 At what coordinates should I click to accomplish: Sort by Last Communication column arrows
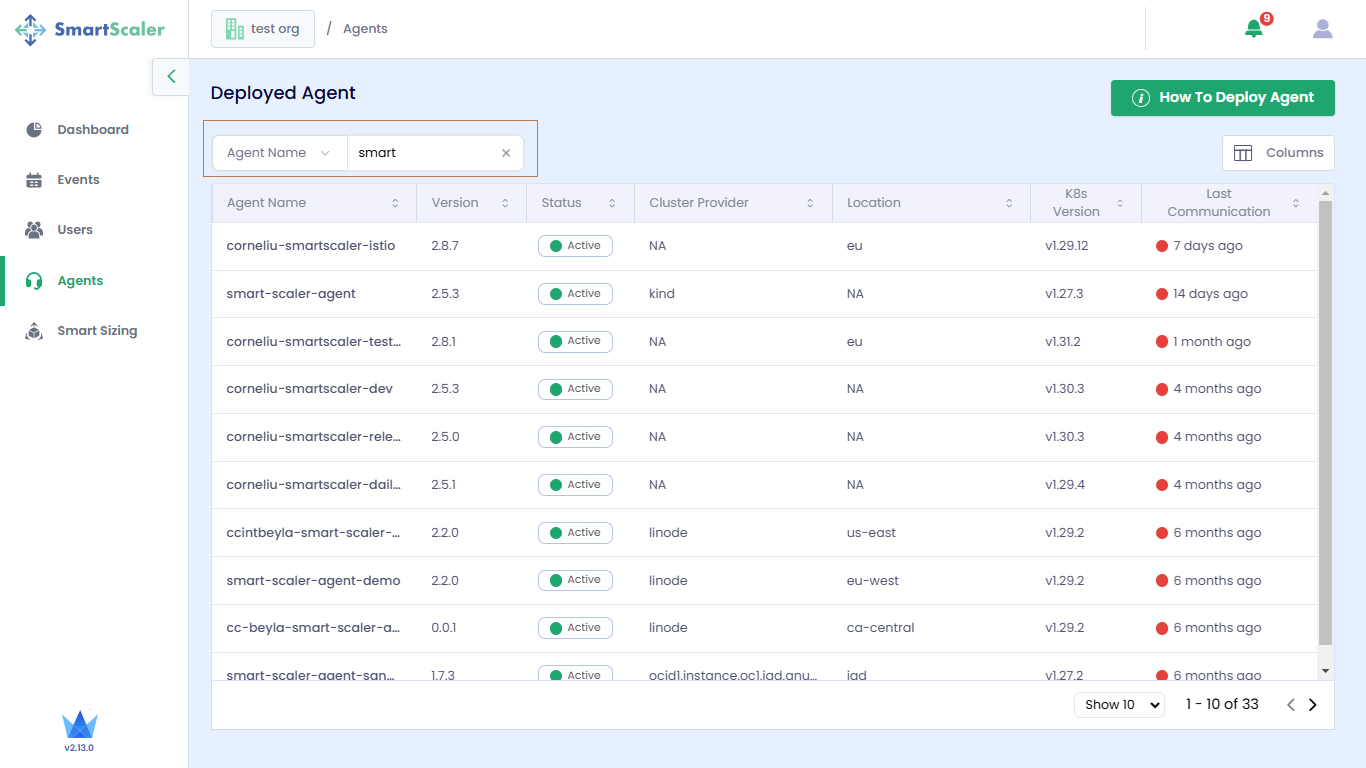[x=1296, y=203]
